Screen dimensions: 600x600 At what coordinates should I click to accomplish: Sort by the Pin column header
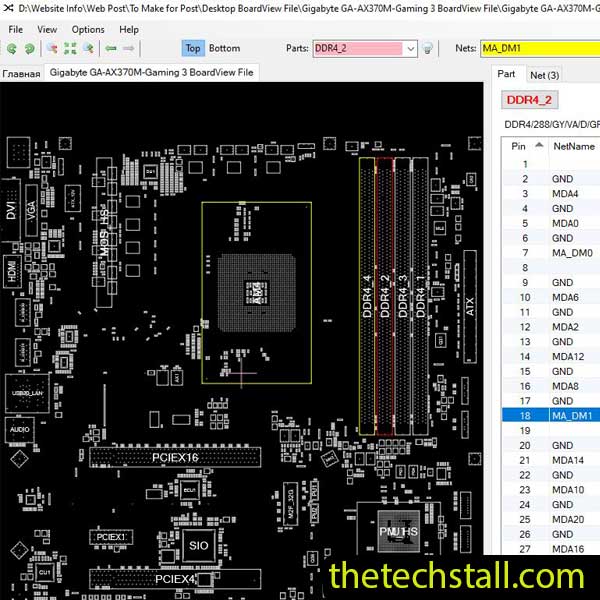click(x=525, y=146)
